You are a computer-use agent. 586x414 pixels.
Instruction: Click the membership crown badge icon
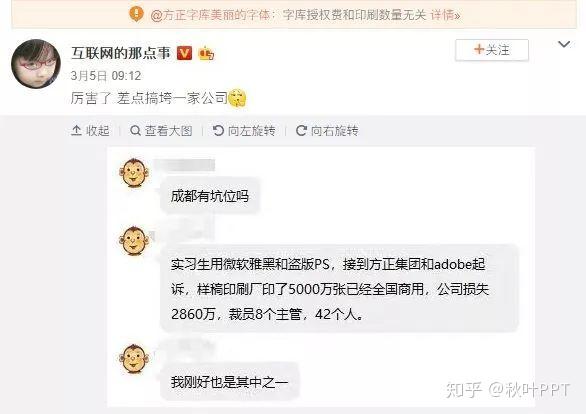point(206,53)
